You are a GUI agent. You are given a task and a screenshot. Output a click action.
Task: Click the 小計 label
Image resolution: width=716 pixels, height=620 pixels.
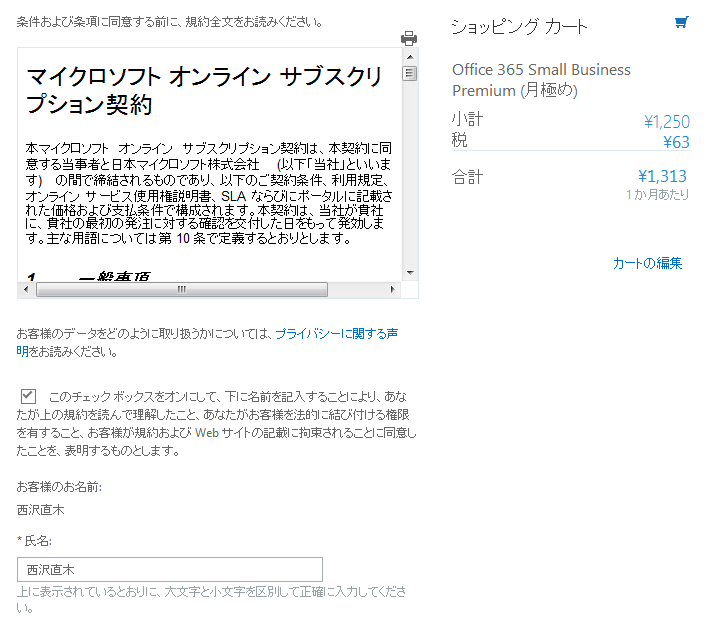click(x=467, y=119)
